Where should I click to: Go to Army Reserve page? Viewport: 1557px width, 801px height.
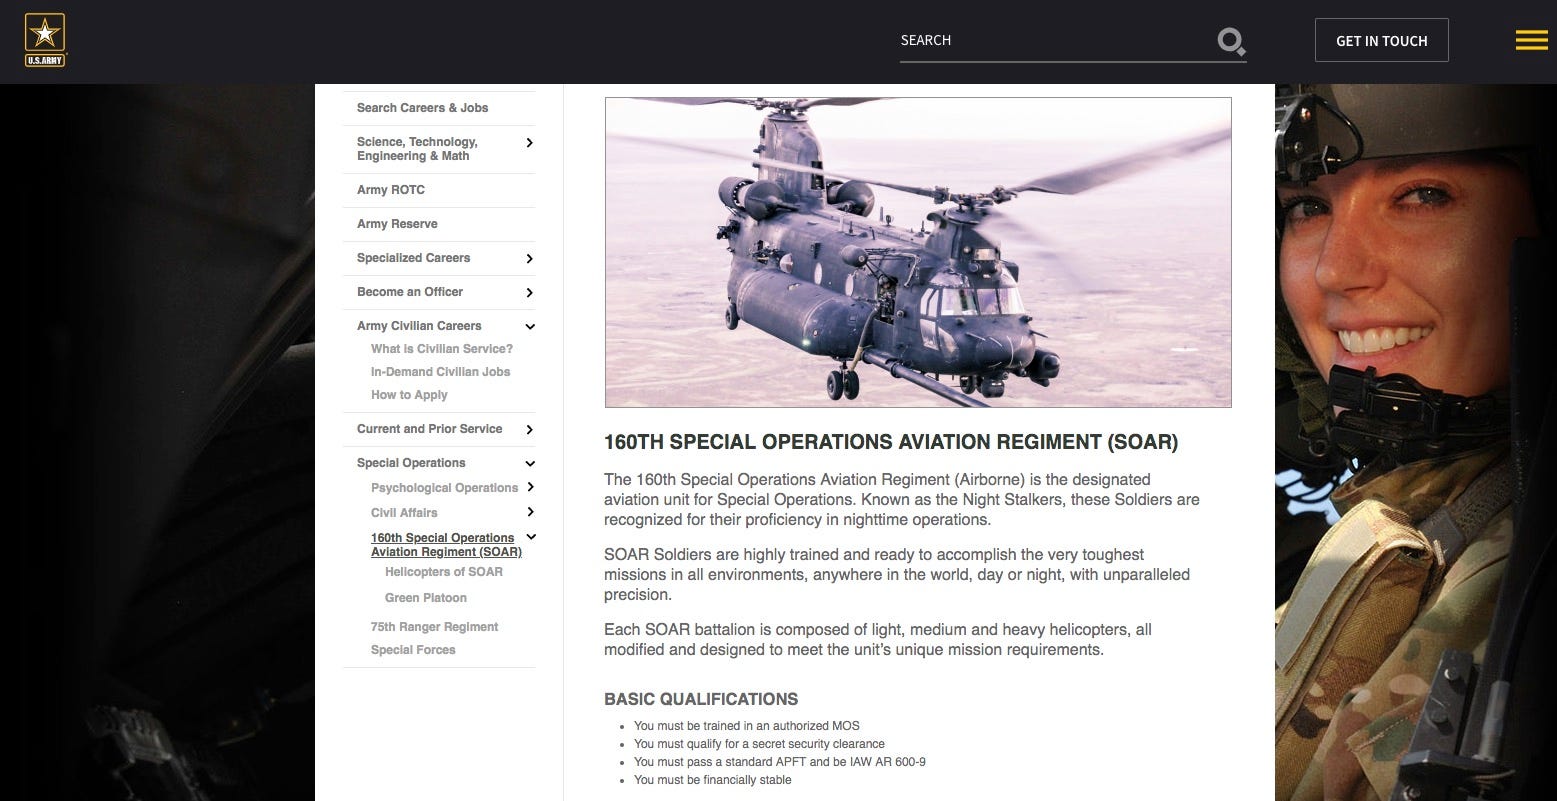pyautogui.click(x=397, y=224)
